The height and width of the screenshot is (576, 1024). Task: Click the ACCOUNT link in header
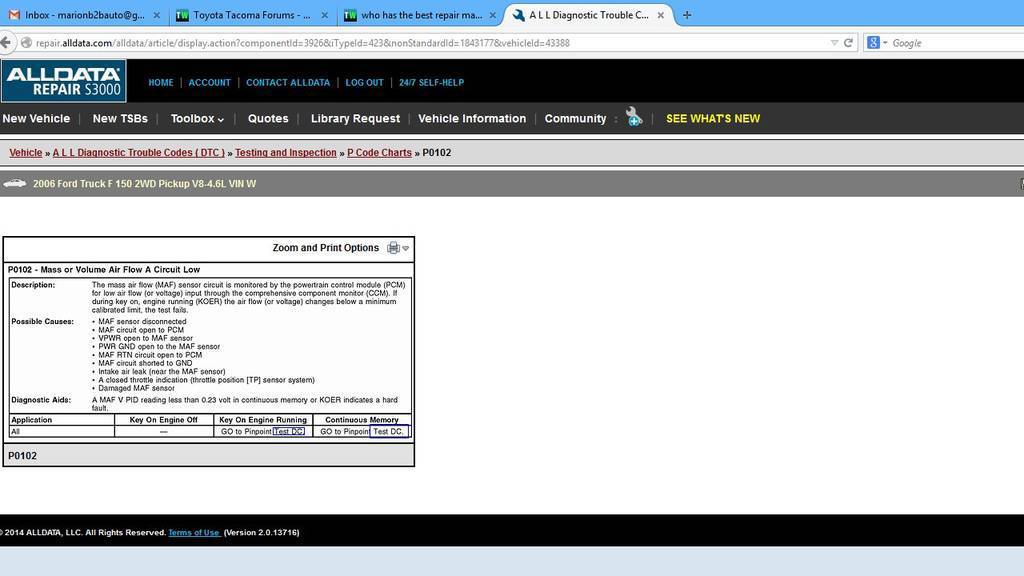pyautogui.click(x=210, y=83)
